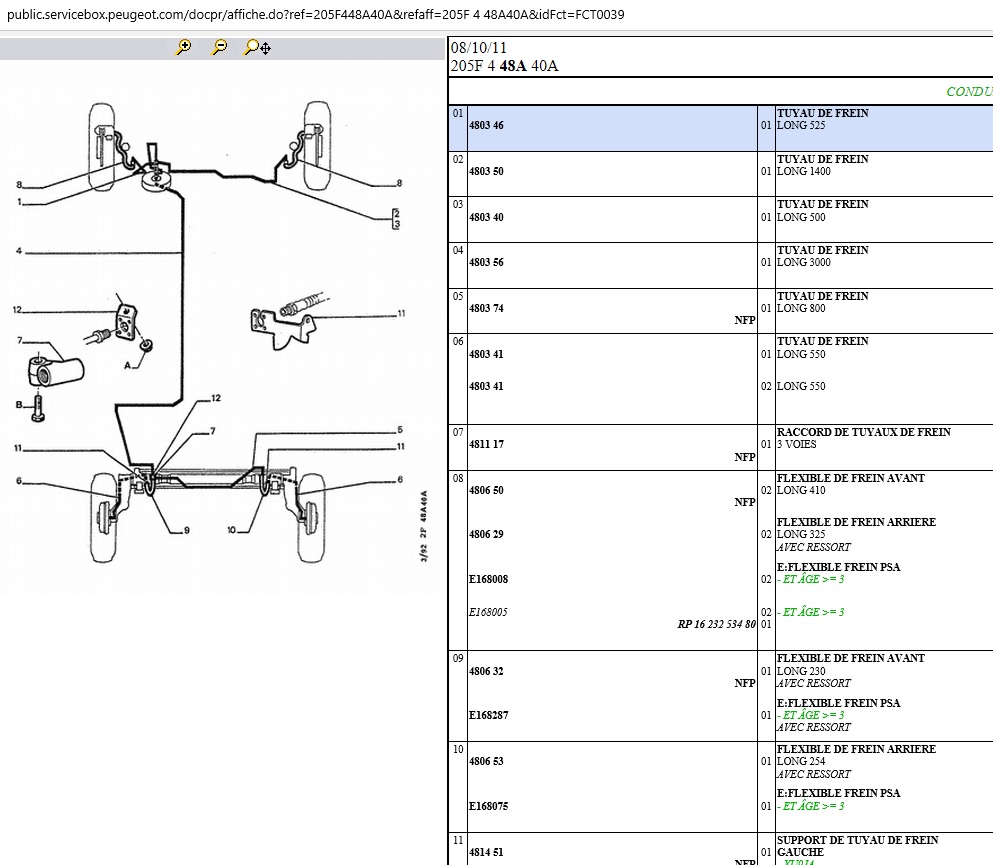Click callout number 5 in the diagram
The height and width of the screenshot is (865, 993).
click(399, 429)
